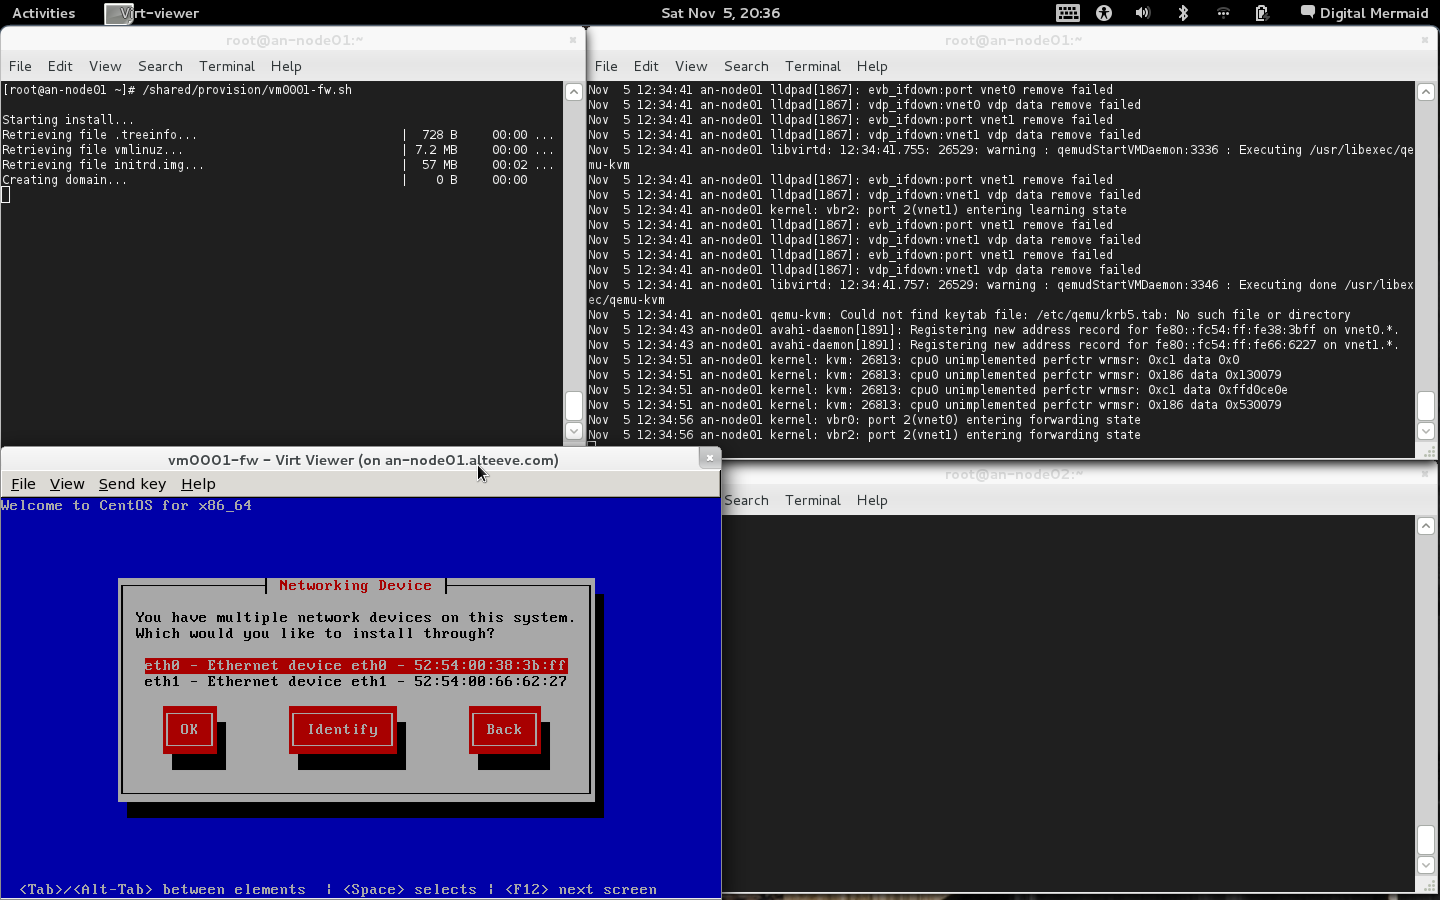Open the on-screen keyboard tray icon
Image resolution: width=1440 pixels, height=900 pixels.
pos(1068,13)
